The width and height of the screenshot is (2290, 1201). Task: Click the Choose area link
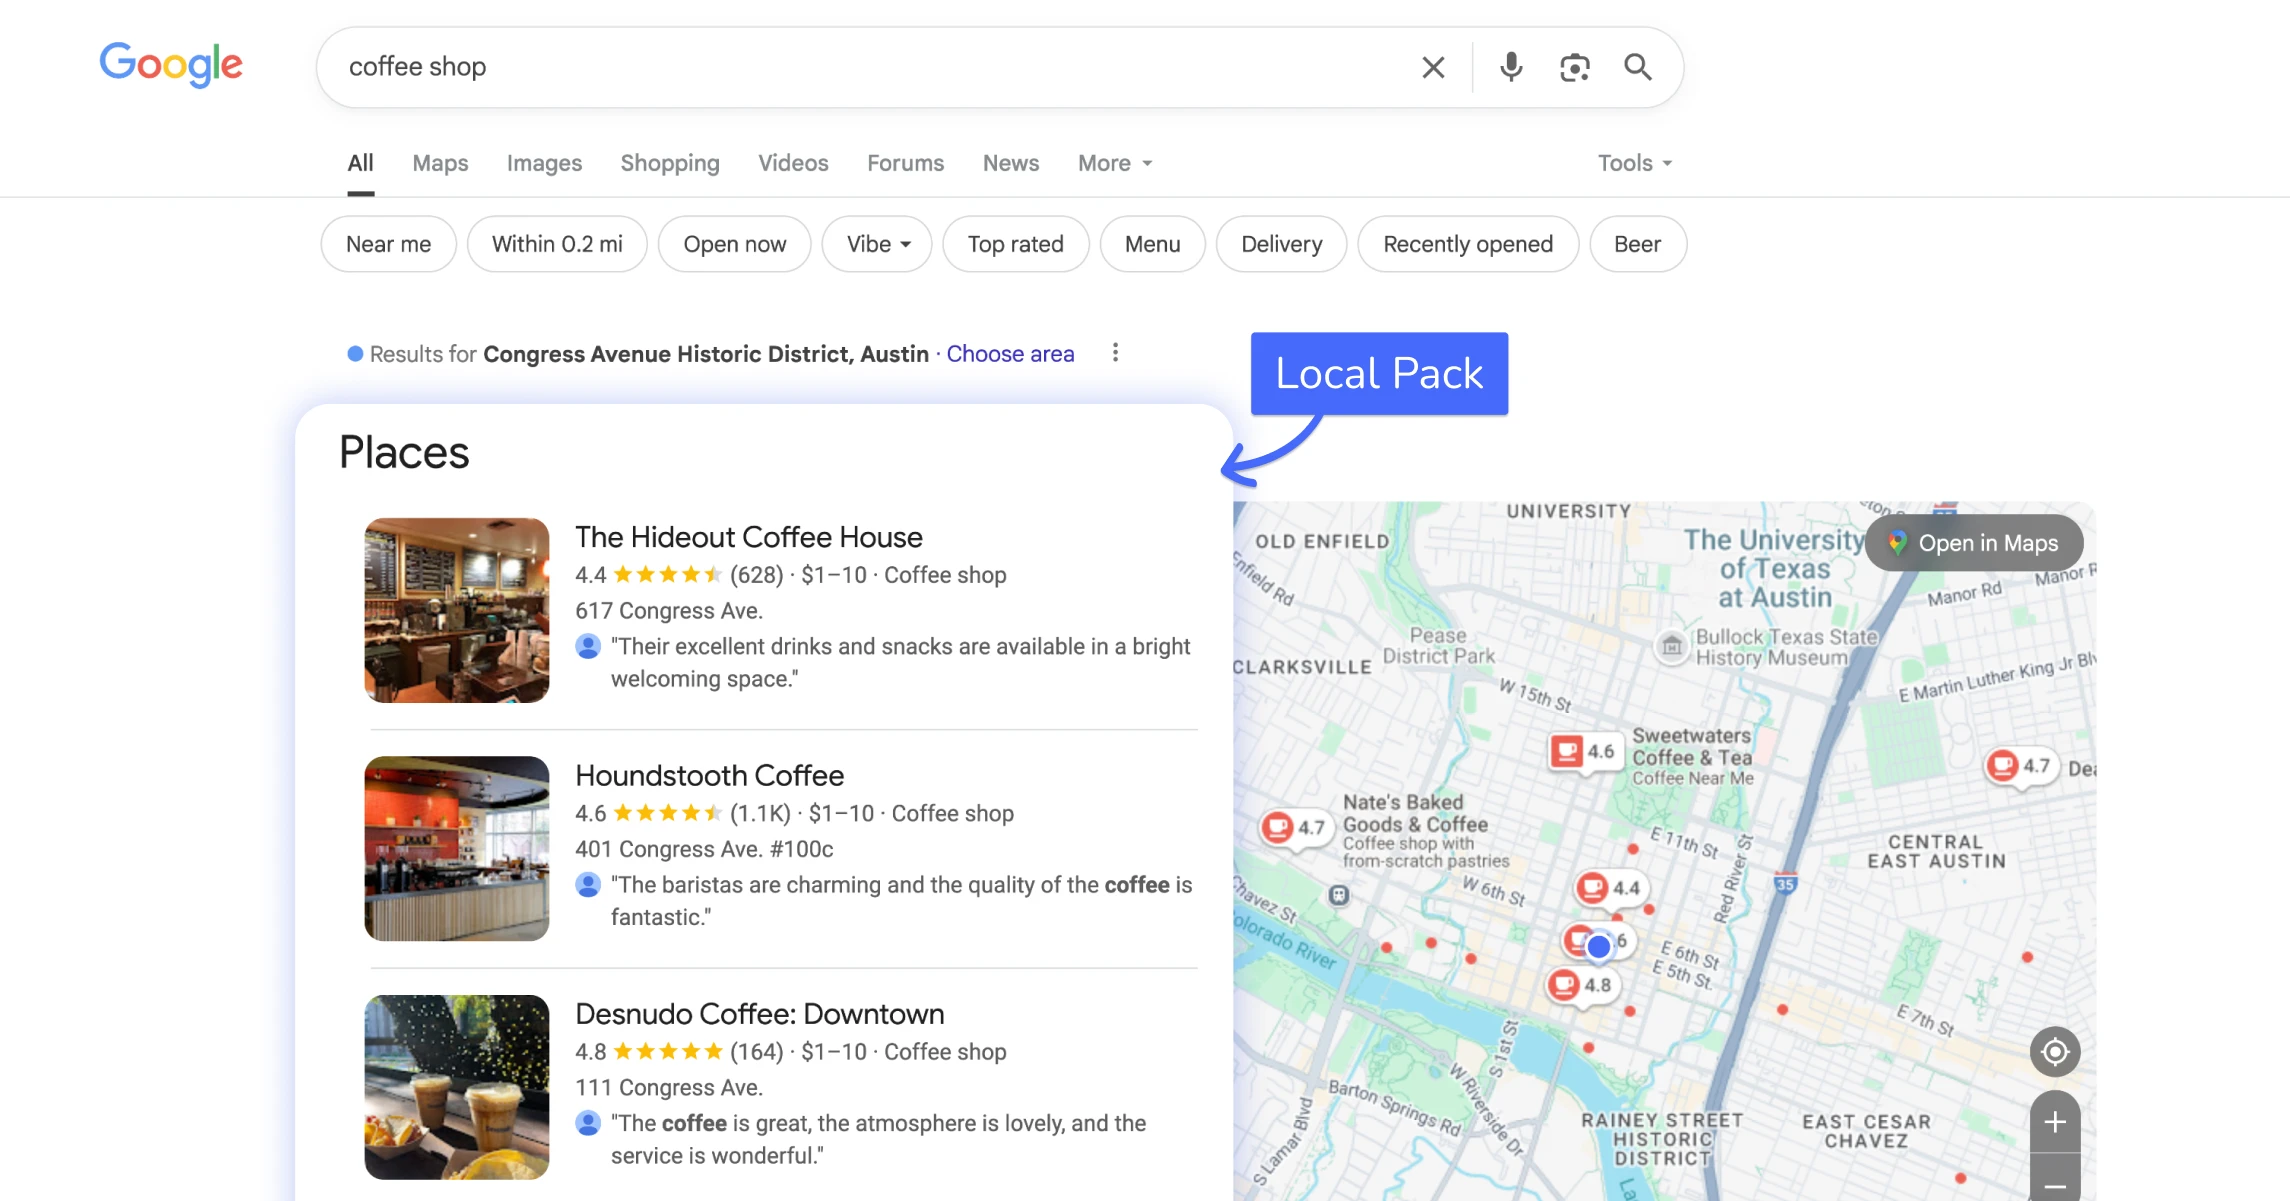1010,354
